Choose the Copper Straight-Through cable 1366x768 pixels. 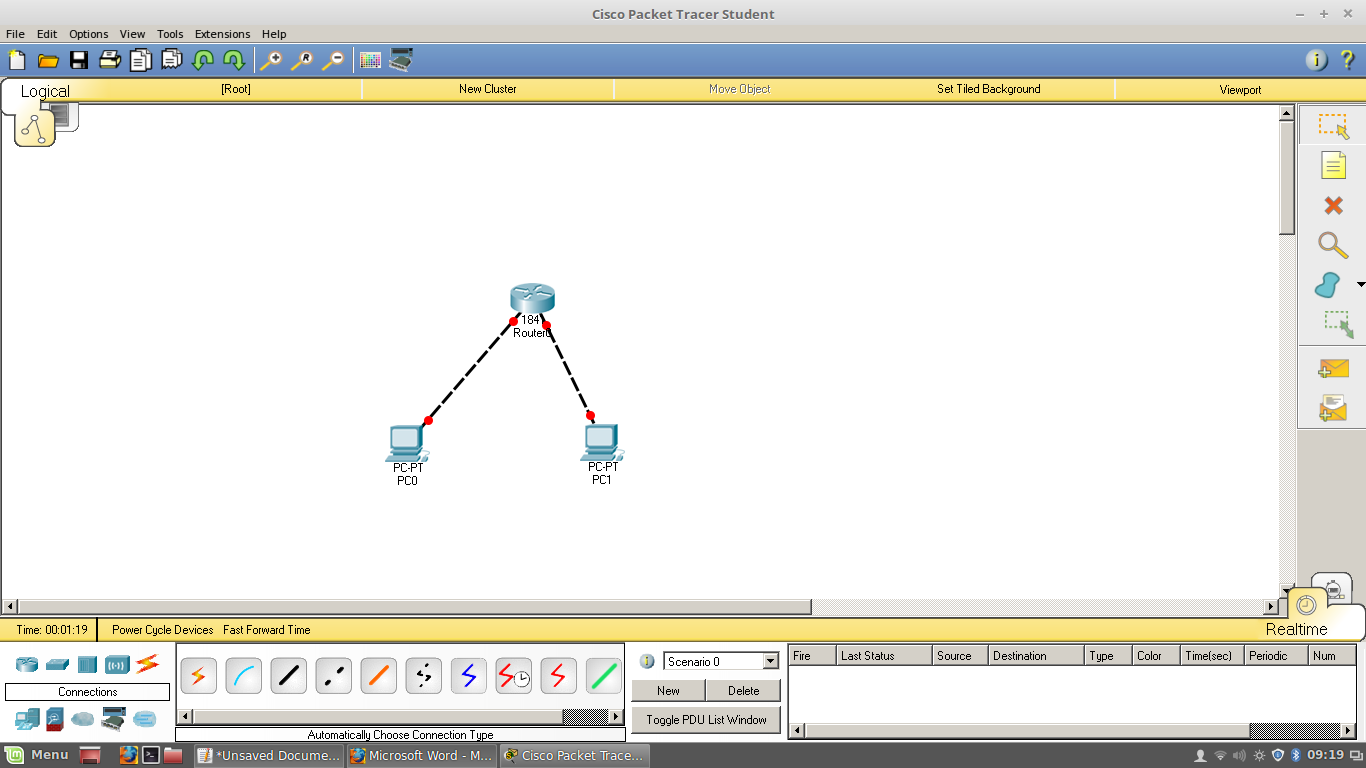click(288, 676)
